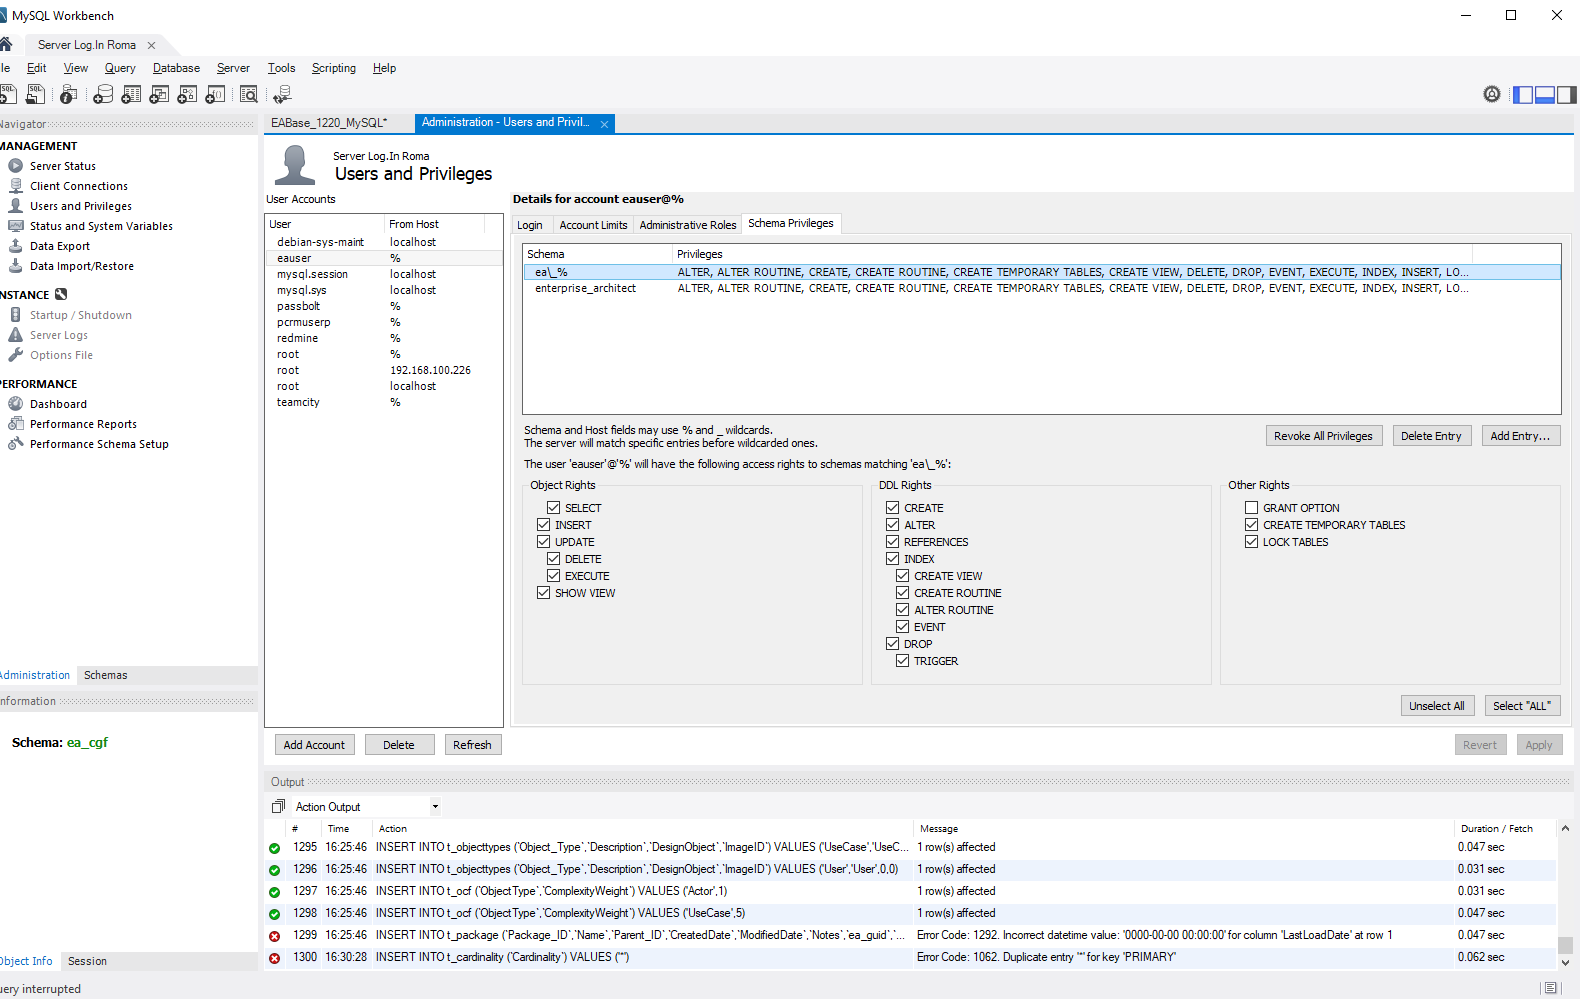Screen dimensions: 1581x1000
Task: Switch to the Schemas navigator tab
Action: pyautogui.click(x=106, y=675)
